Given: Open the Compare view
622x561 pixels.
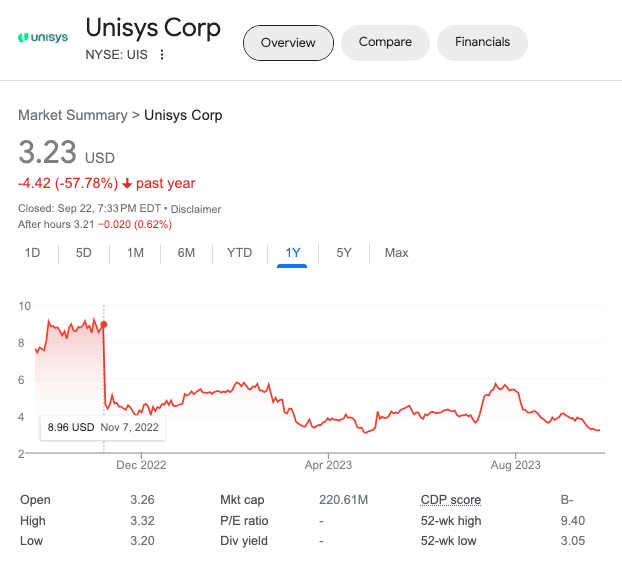Looking at the screenshot, I should 385,42.
